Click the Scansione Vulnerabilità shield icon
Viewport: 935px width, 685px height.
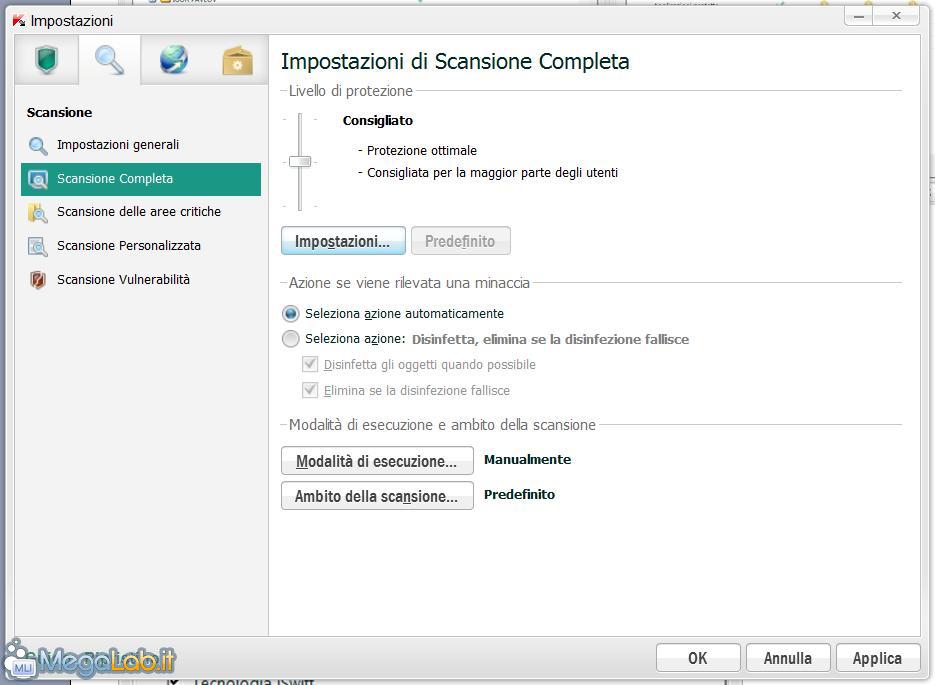click(x=38, y=281)
